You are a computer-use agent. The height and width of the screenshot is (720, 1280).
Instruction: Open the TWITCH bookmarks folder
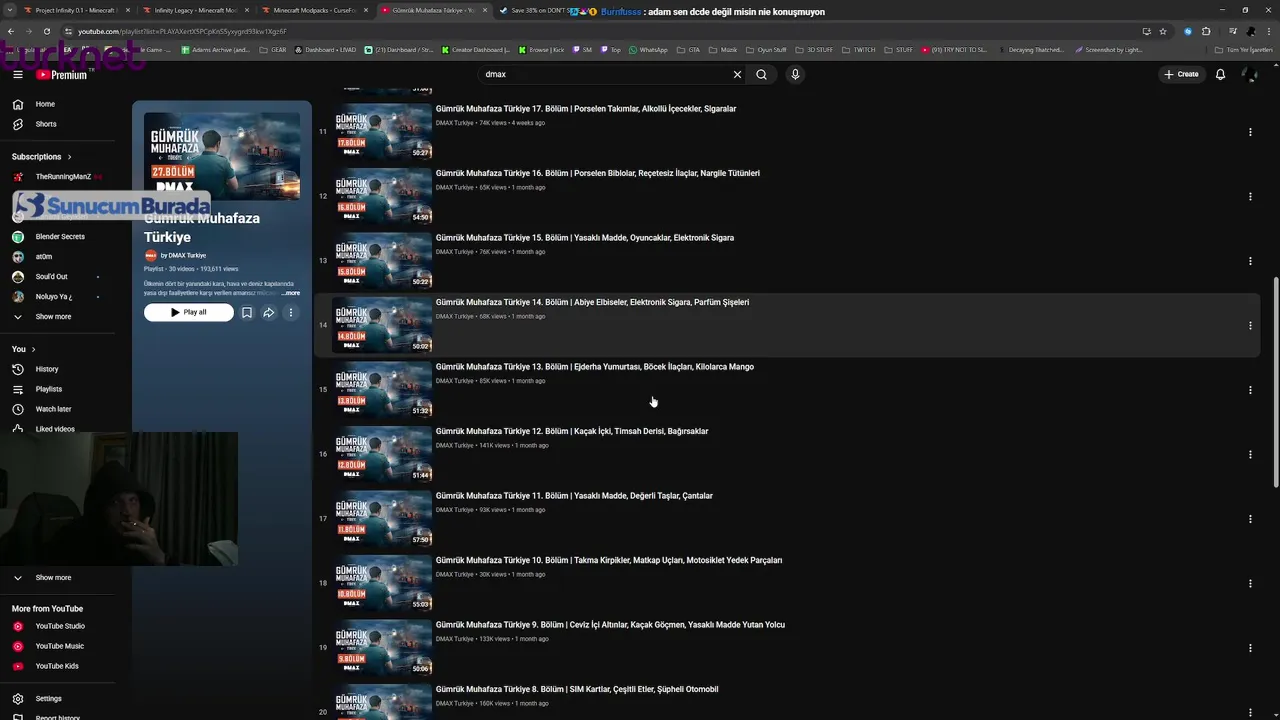pos(860,49)
